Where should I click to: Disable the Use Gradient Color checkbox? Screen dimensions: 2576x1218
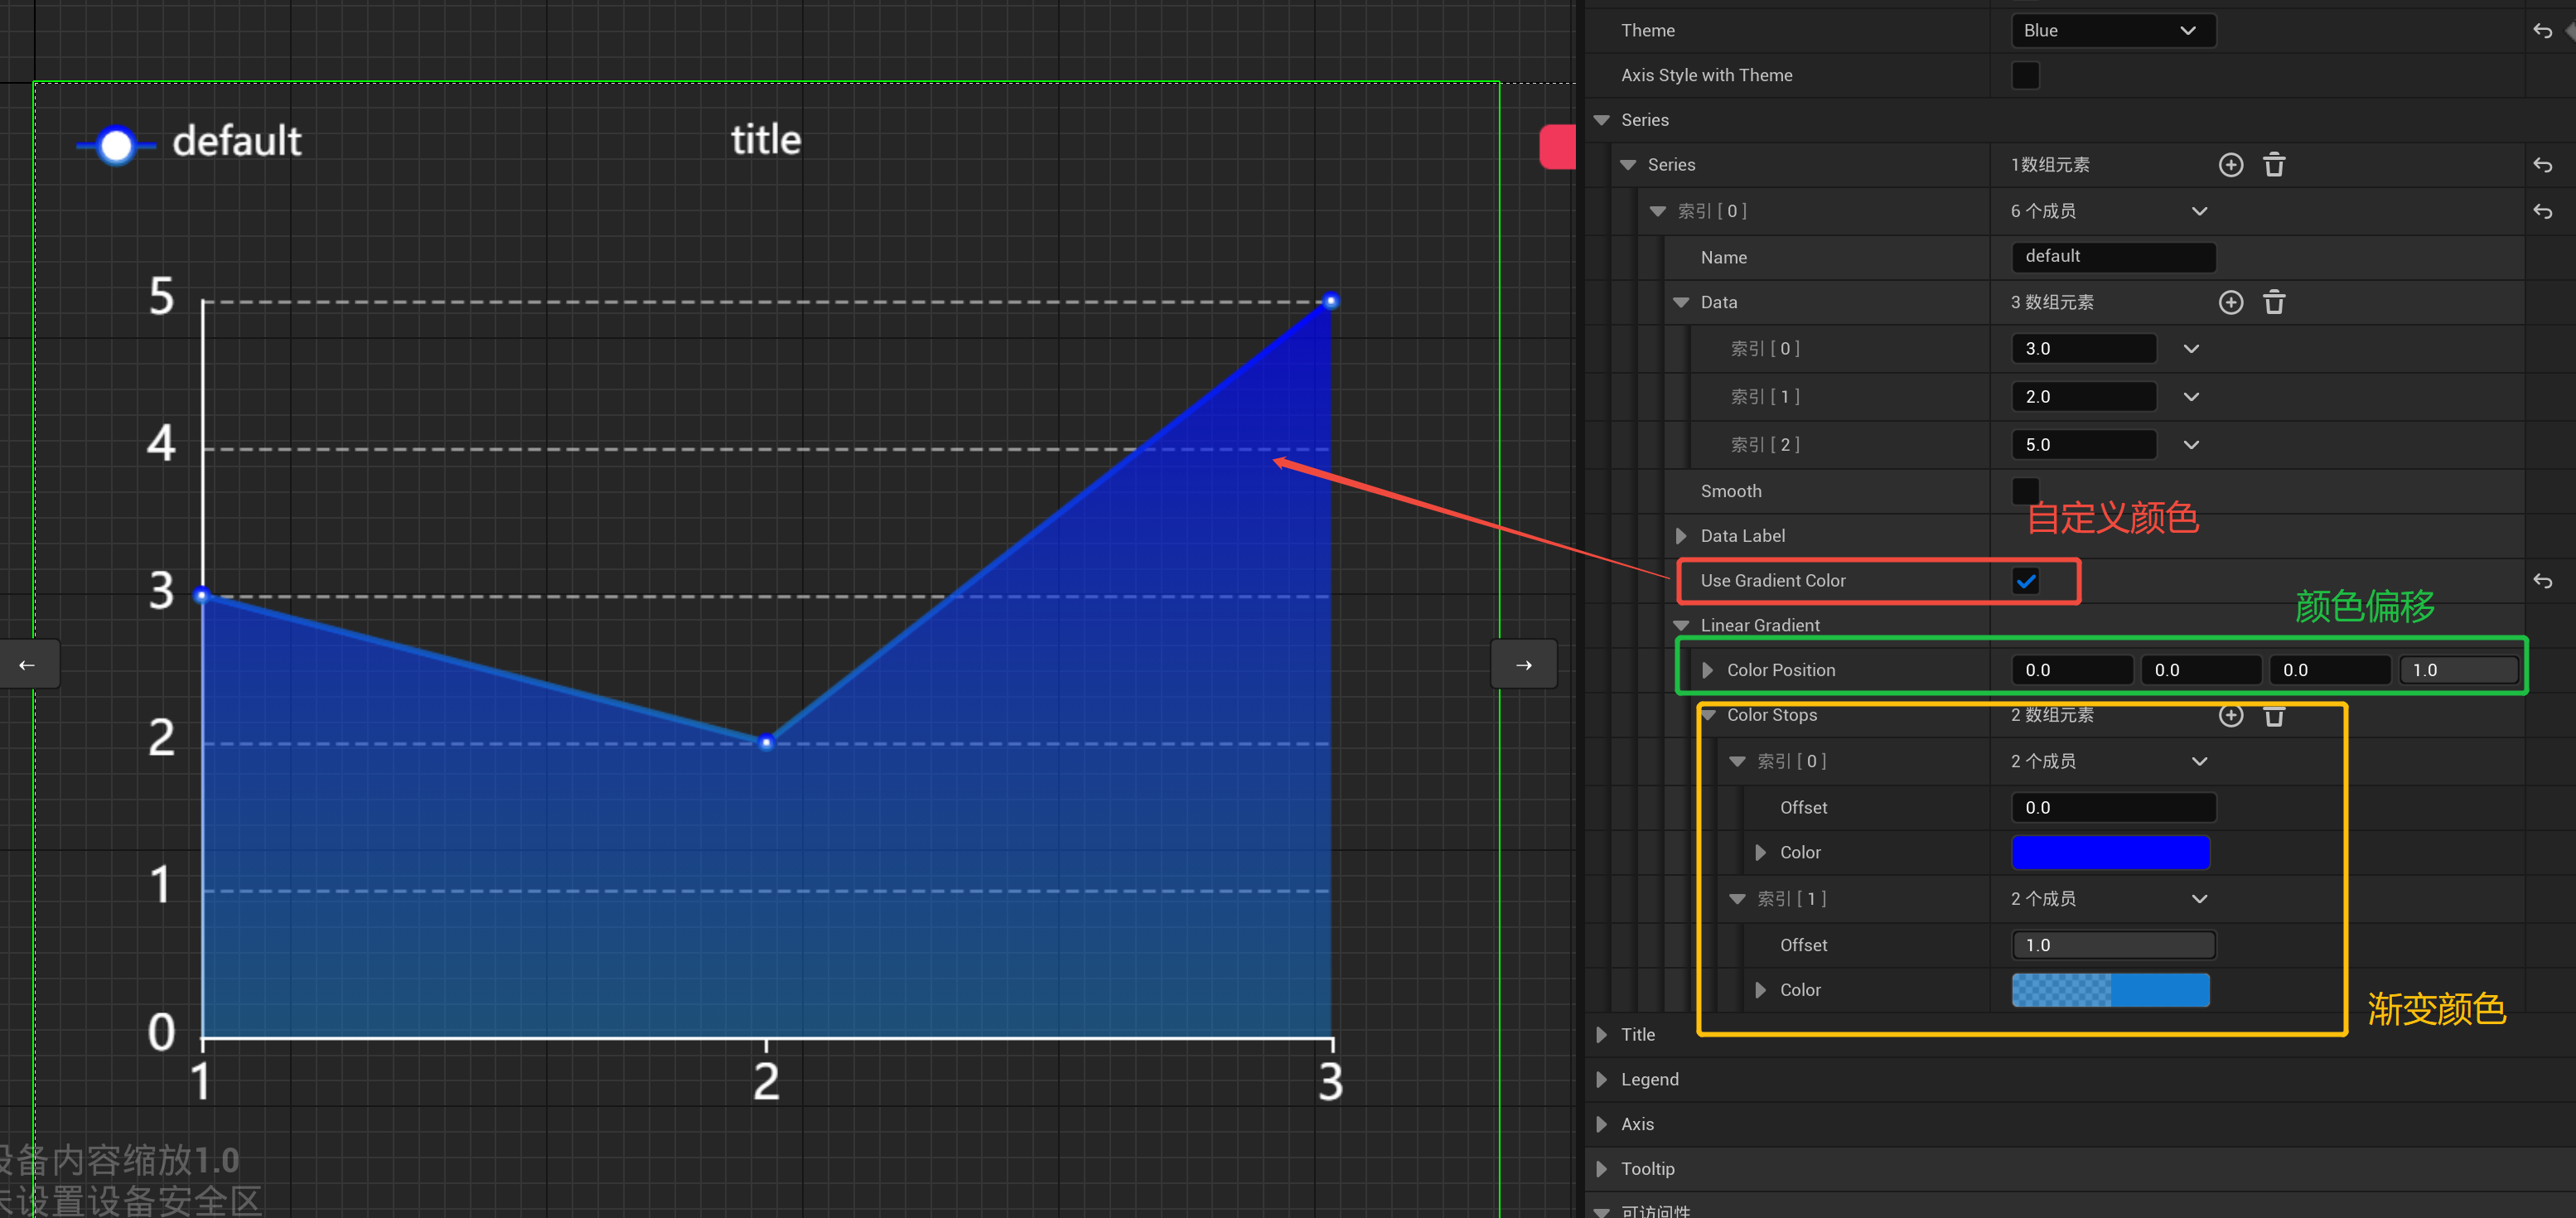2026,581
